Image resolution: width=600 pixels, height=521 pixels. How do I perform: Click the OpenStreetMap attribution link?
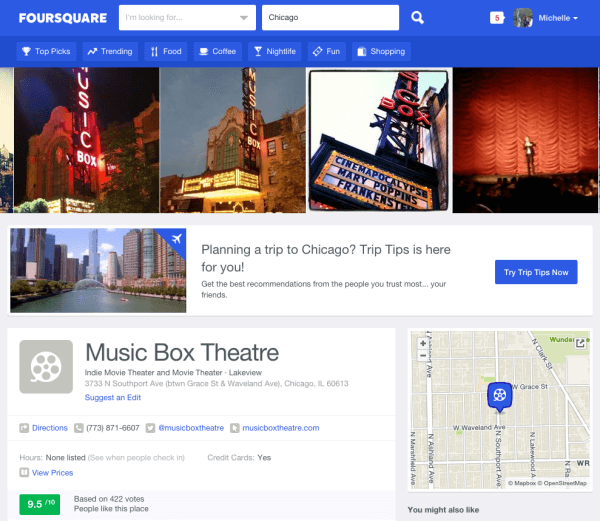[562, 483]
